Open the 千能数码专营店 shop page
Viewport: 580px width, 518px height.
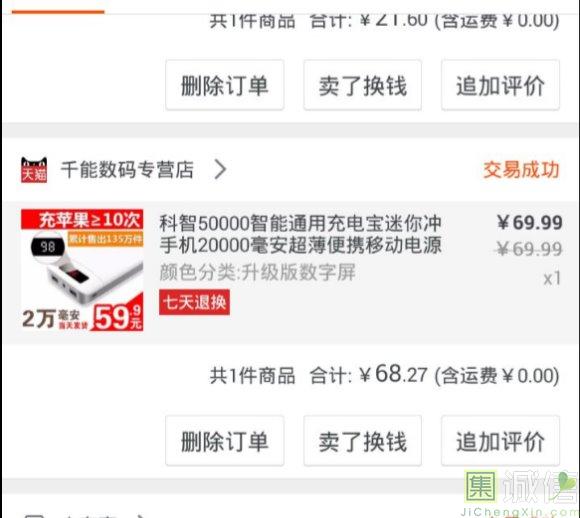127,170
